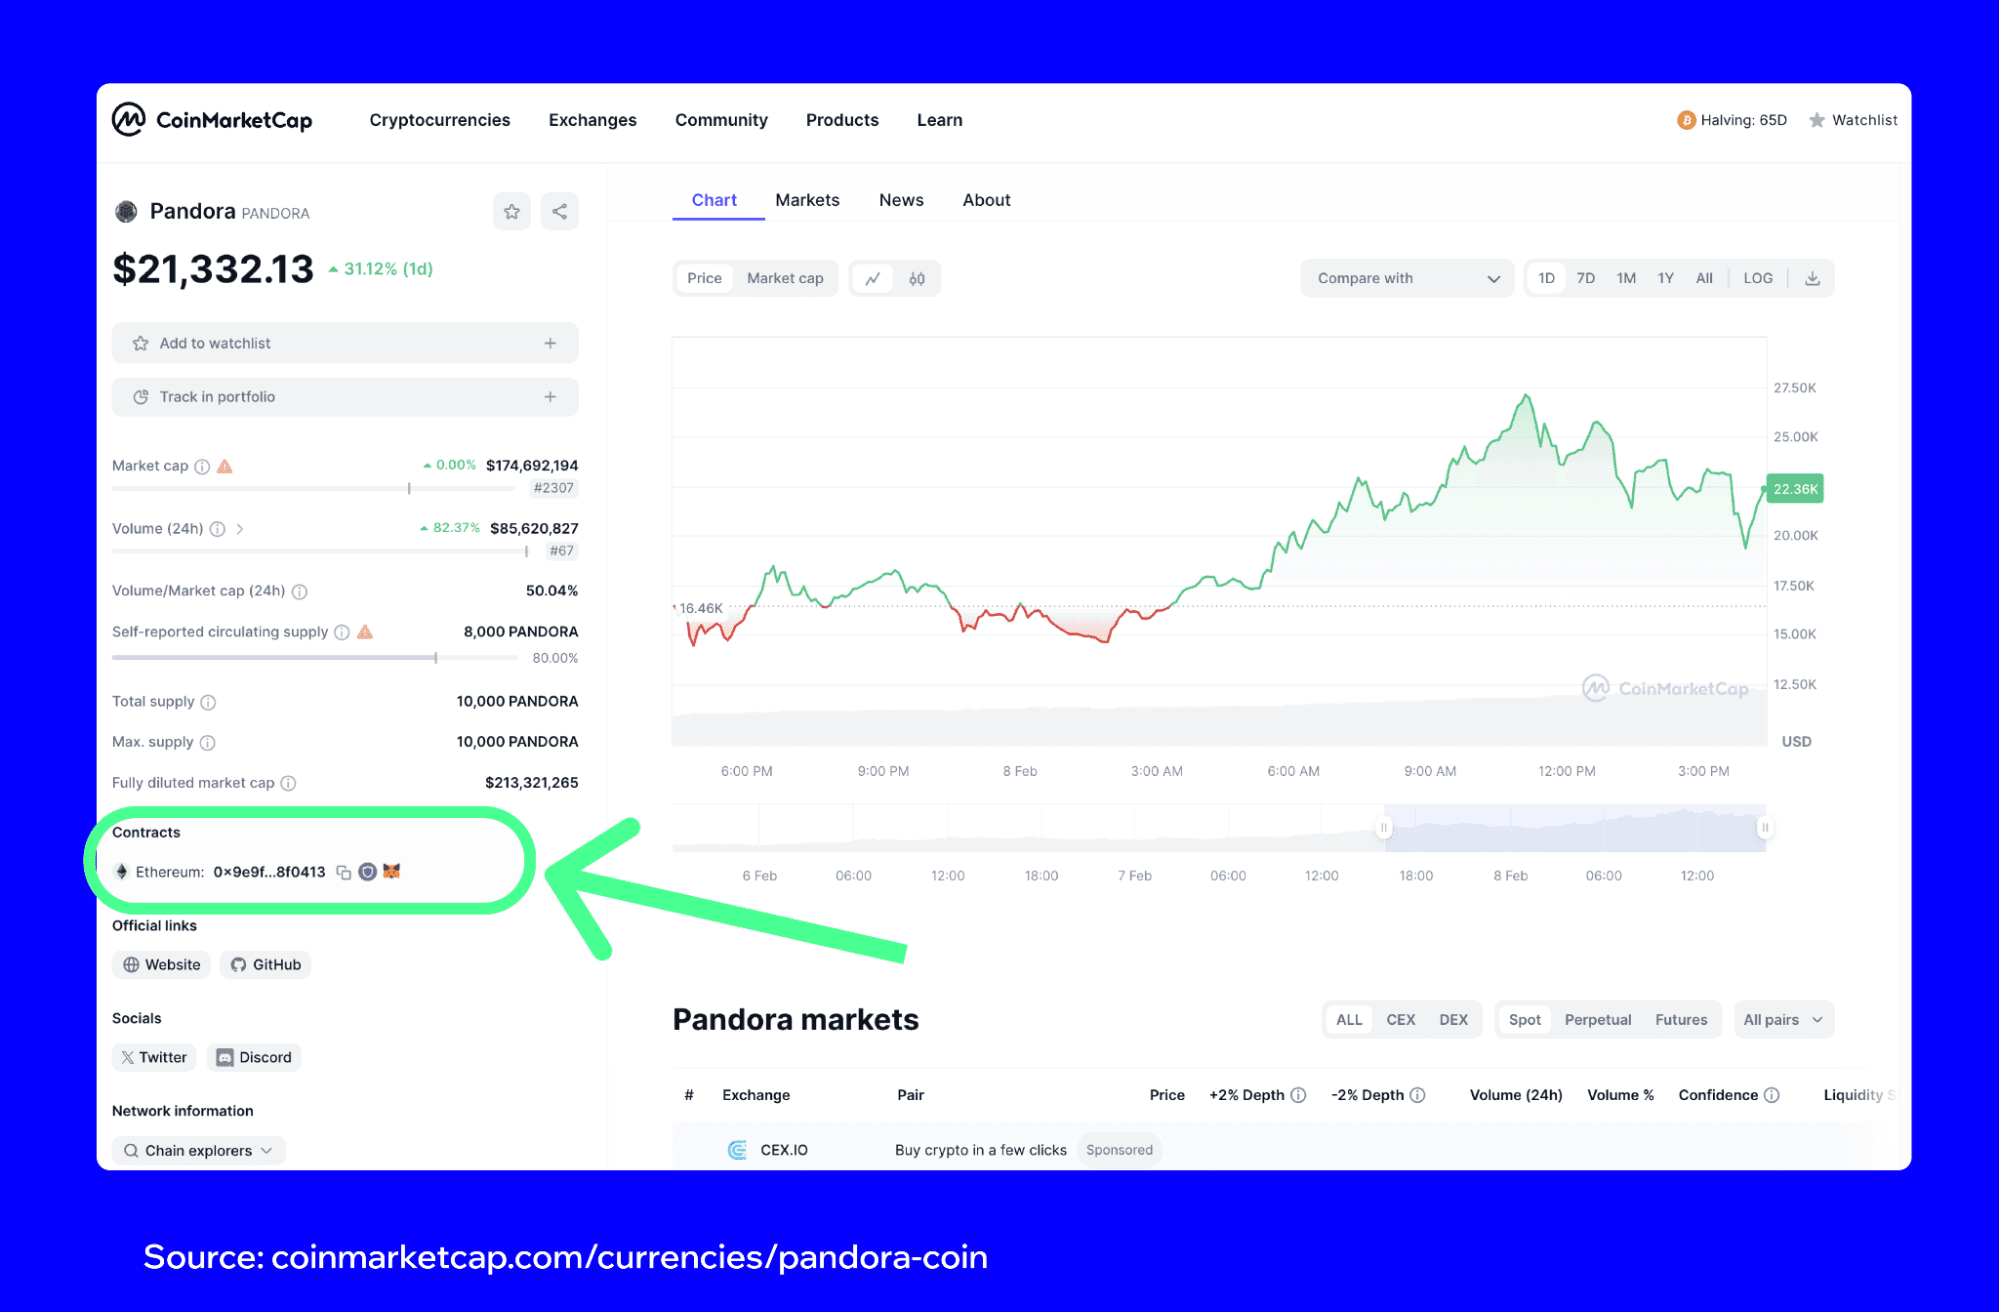
Task: Open the official Website link
Action: tap(161, 965)
